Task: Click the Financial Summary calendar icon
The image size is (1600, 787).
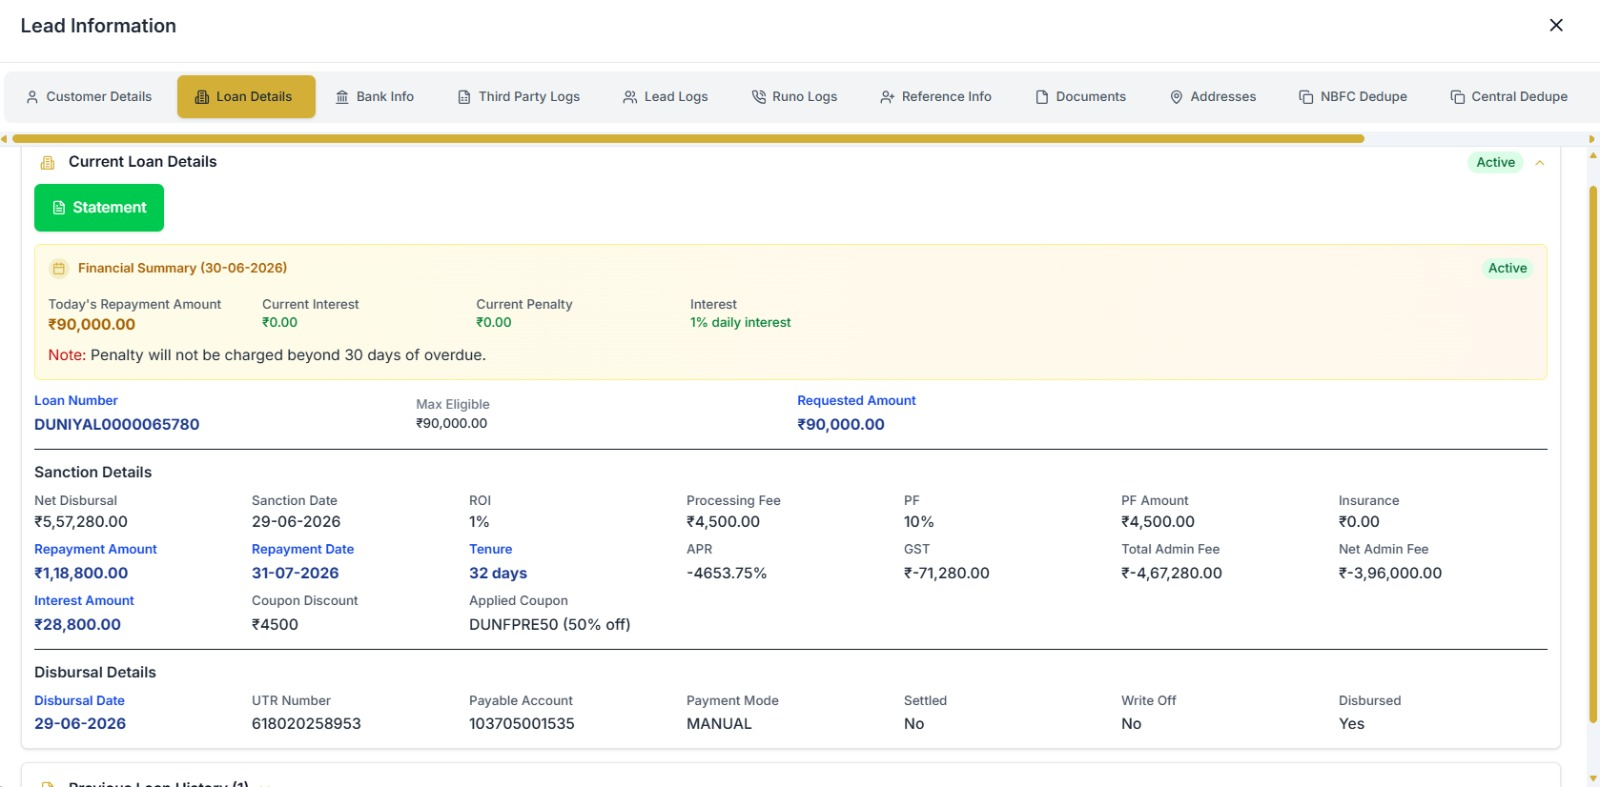Action: (x=59, y=268)
